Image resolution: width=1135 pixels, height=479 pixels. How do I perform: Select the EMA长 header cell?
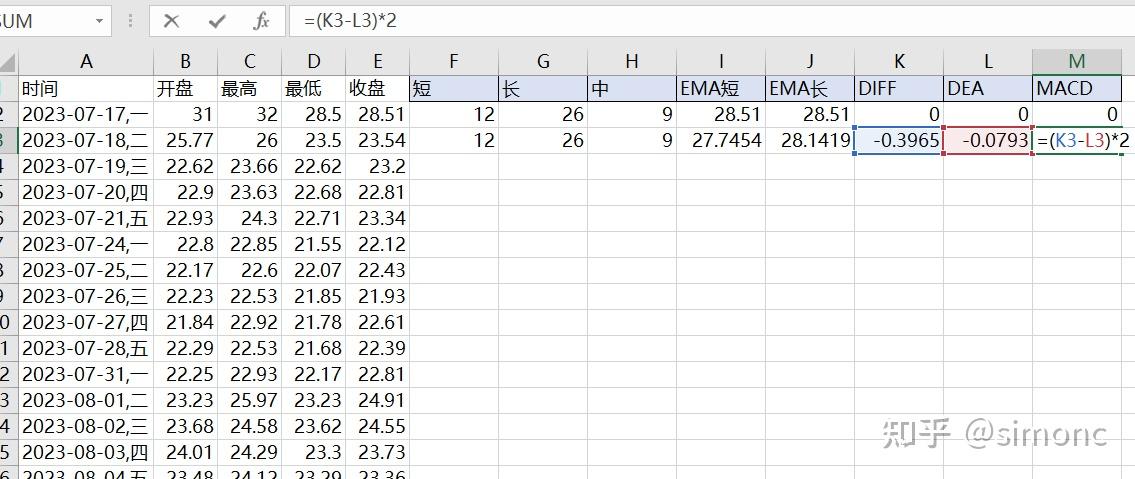point(809,88)
